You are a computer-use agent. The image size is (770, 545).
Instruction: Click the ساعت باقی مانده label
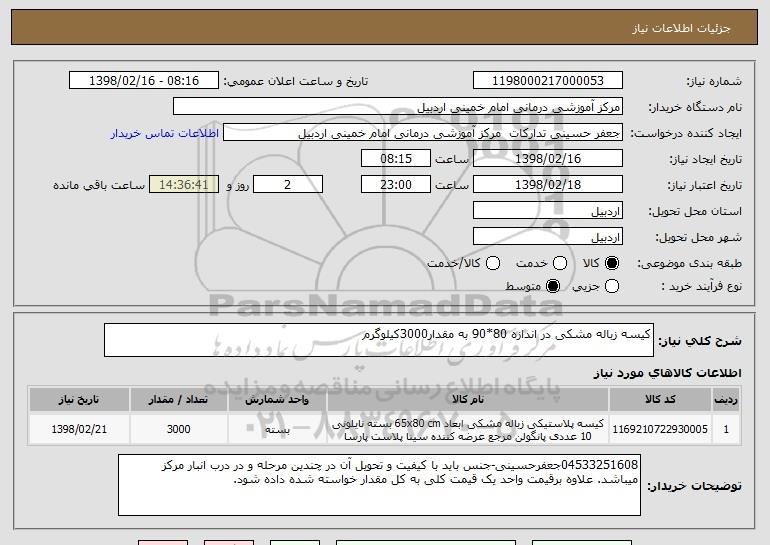pos(99,185)
